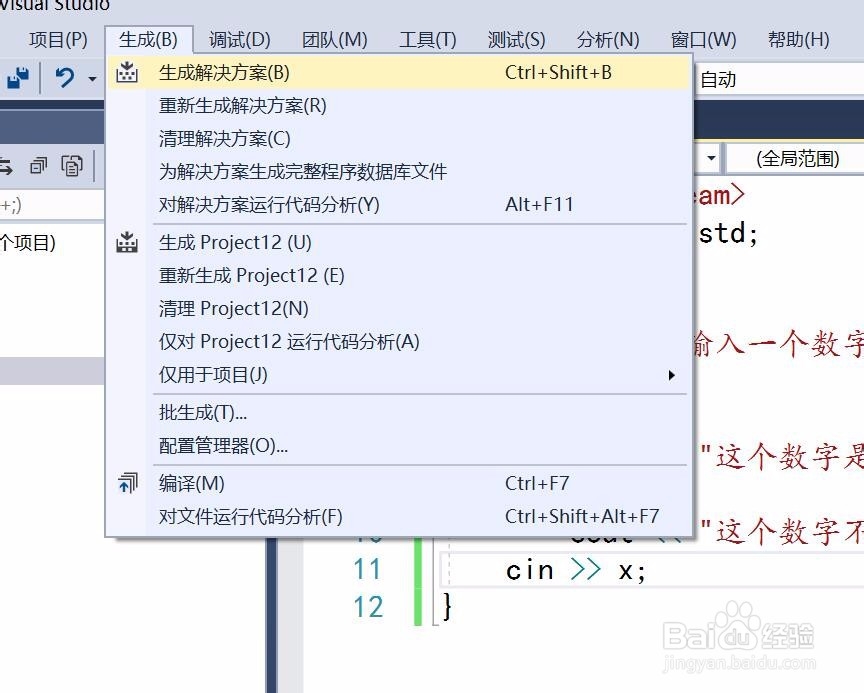
Task: Open the Undo history dropdown arrow
Action: (x=92, y=79)
